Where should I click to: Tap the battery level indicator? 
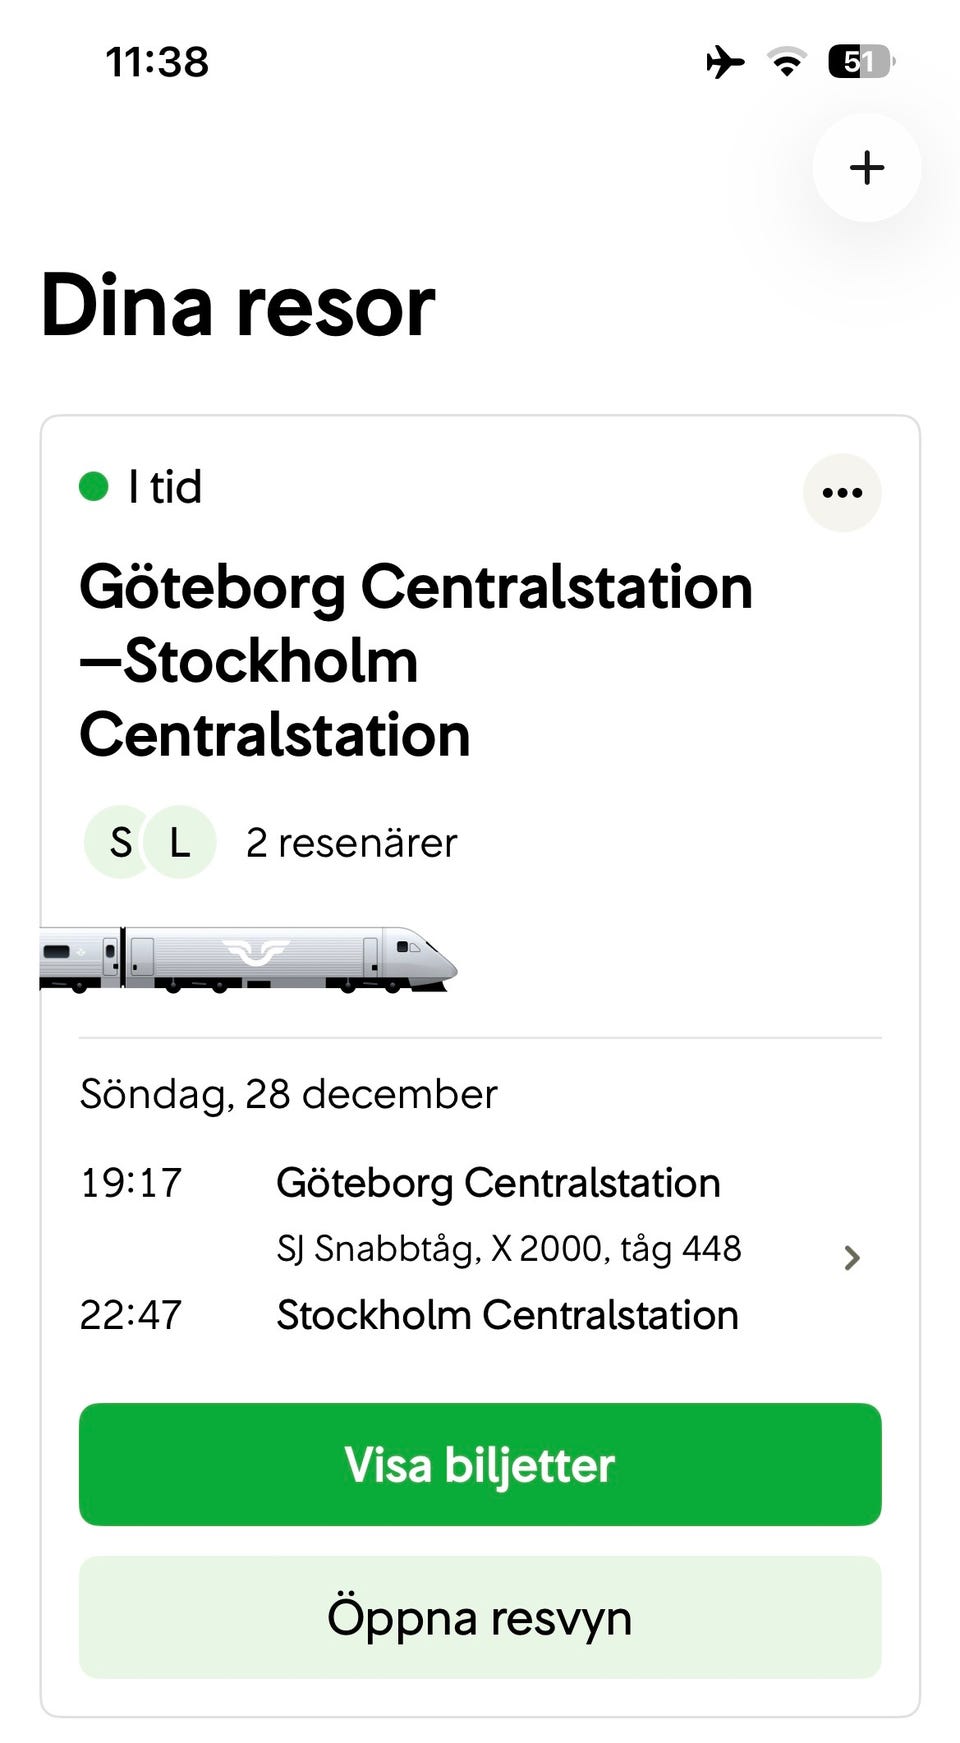point(860,62)
